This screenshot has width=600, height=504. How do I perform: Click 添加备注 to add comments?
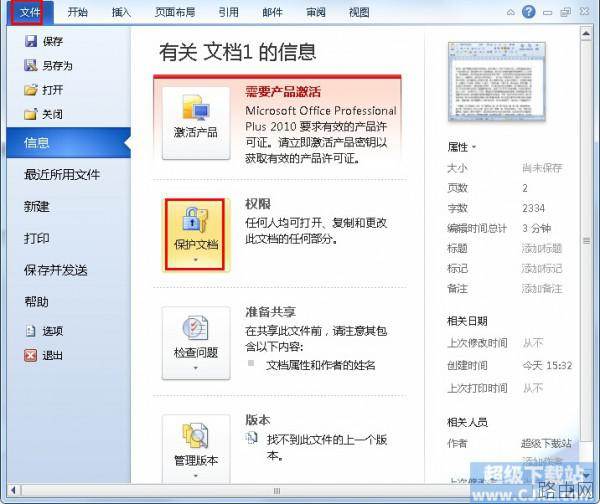[x=542, y=289]
